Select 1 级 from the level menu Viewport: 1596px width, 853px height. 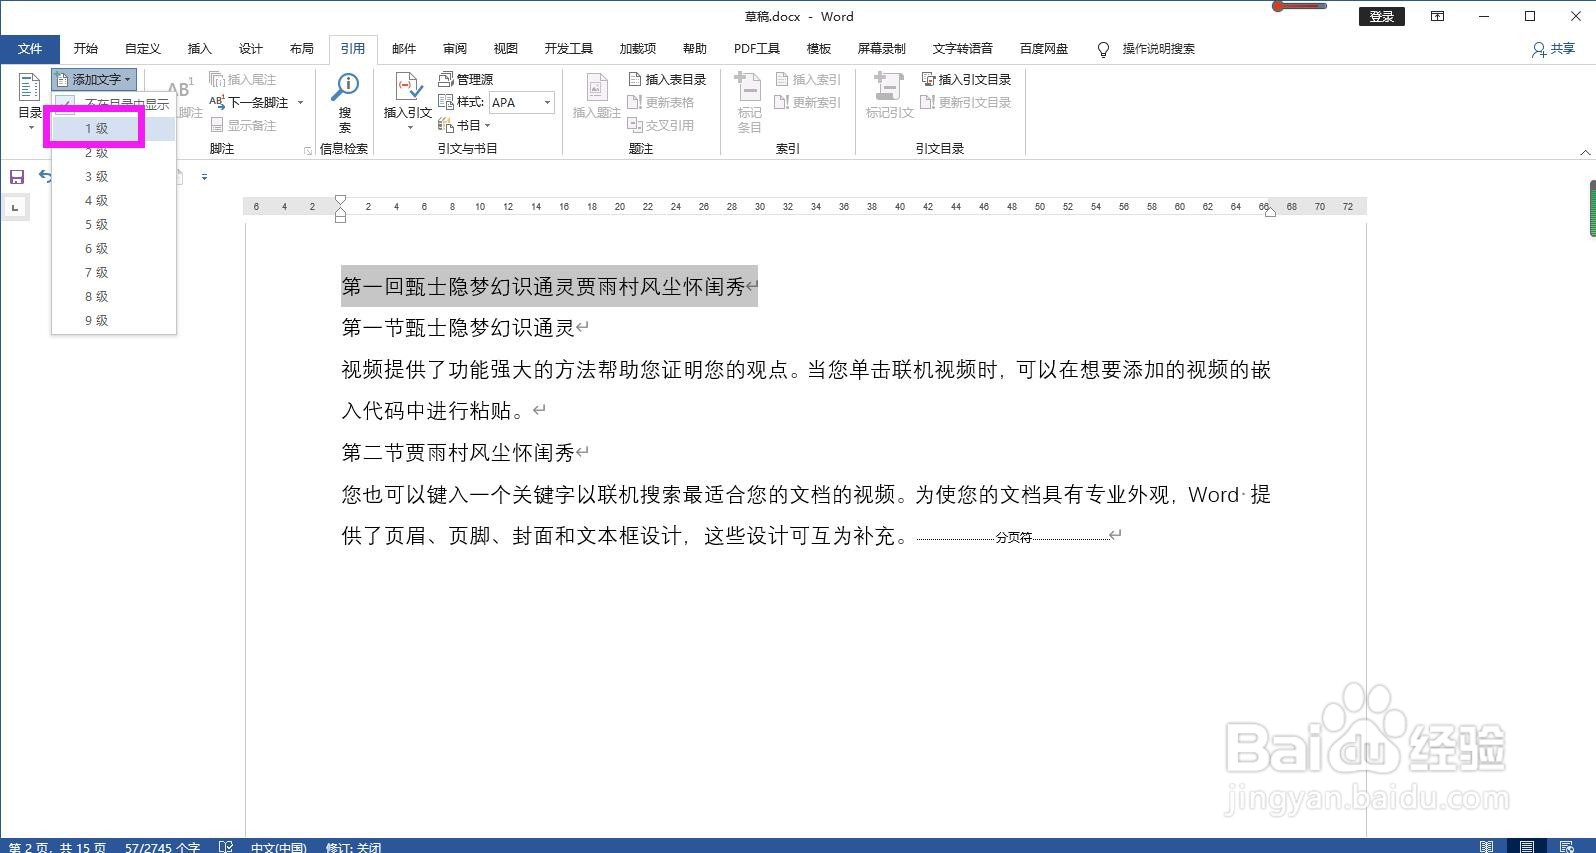tap(114, 128)
